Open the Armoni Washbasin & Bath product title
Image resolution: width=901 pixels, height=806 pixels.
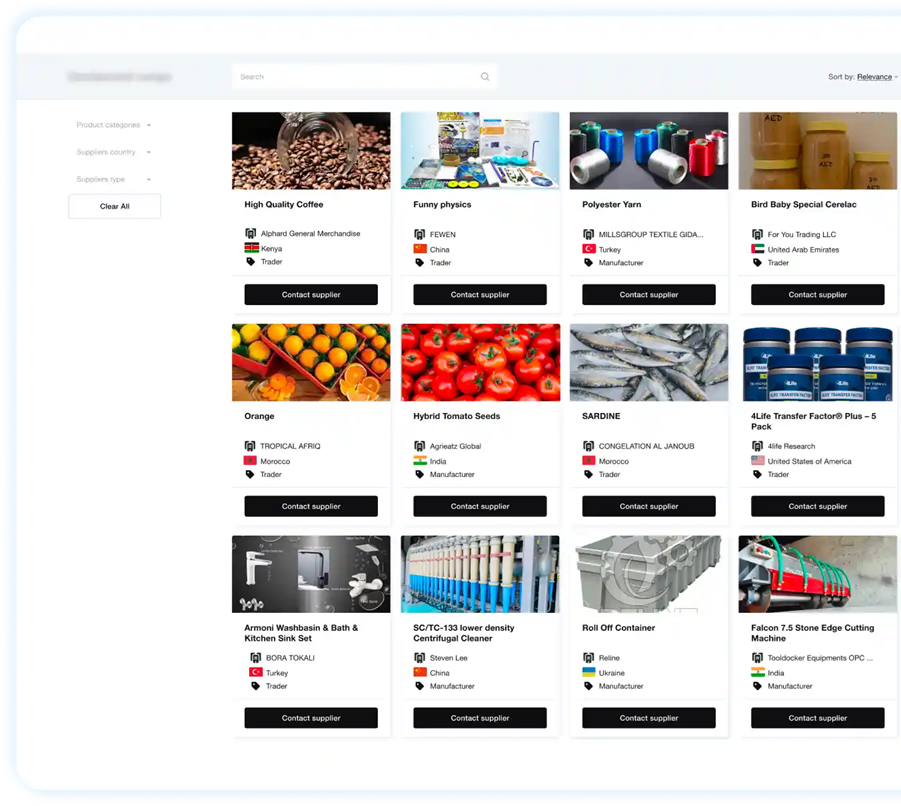[x=301, y=633]
